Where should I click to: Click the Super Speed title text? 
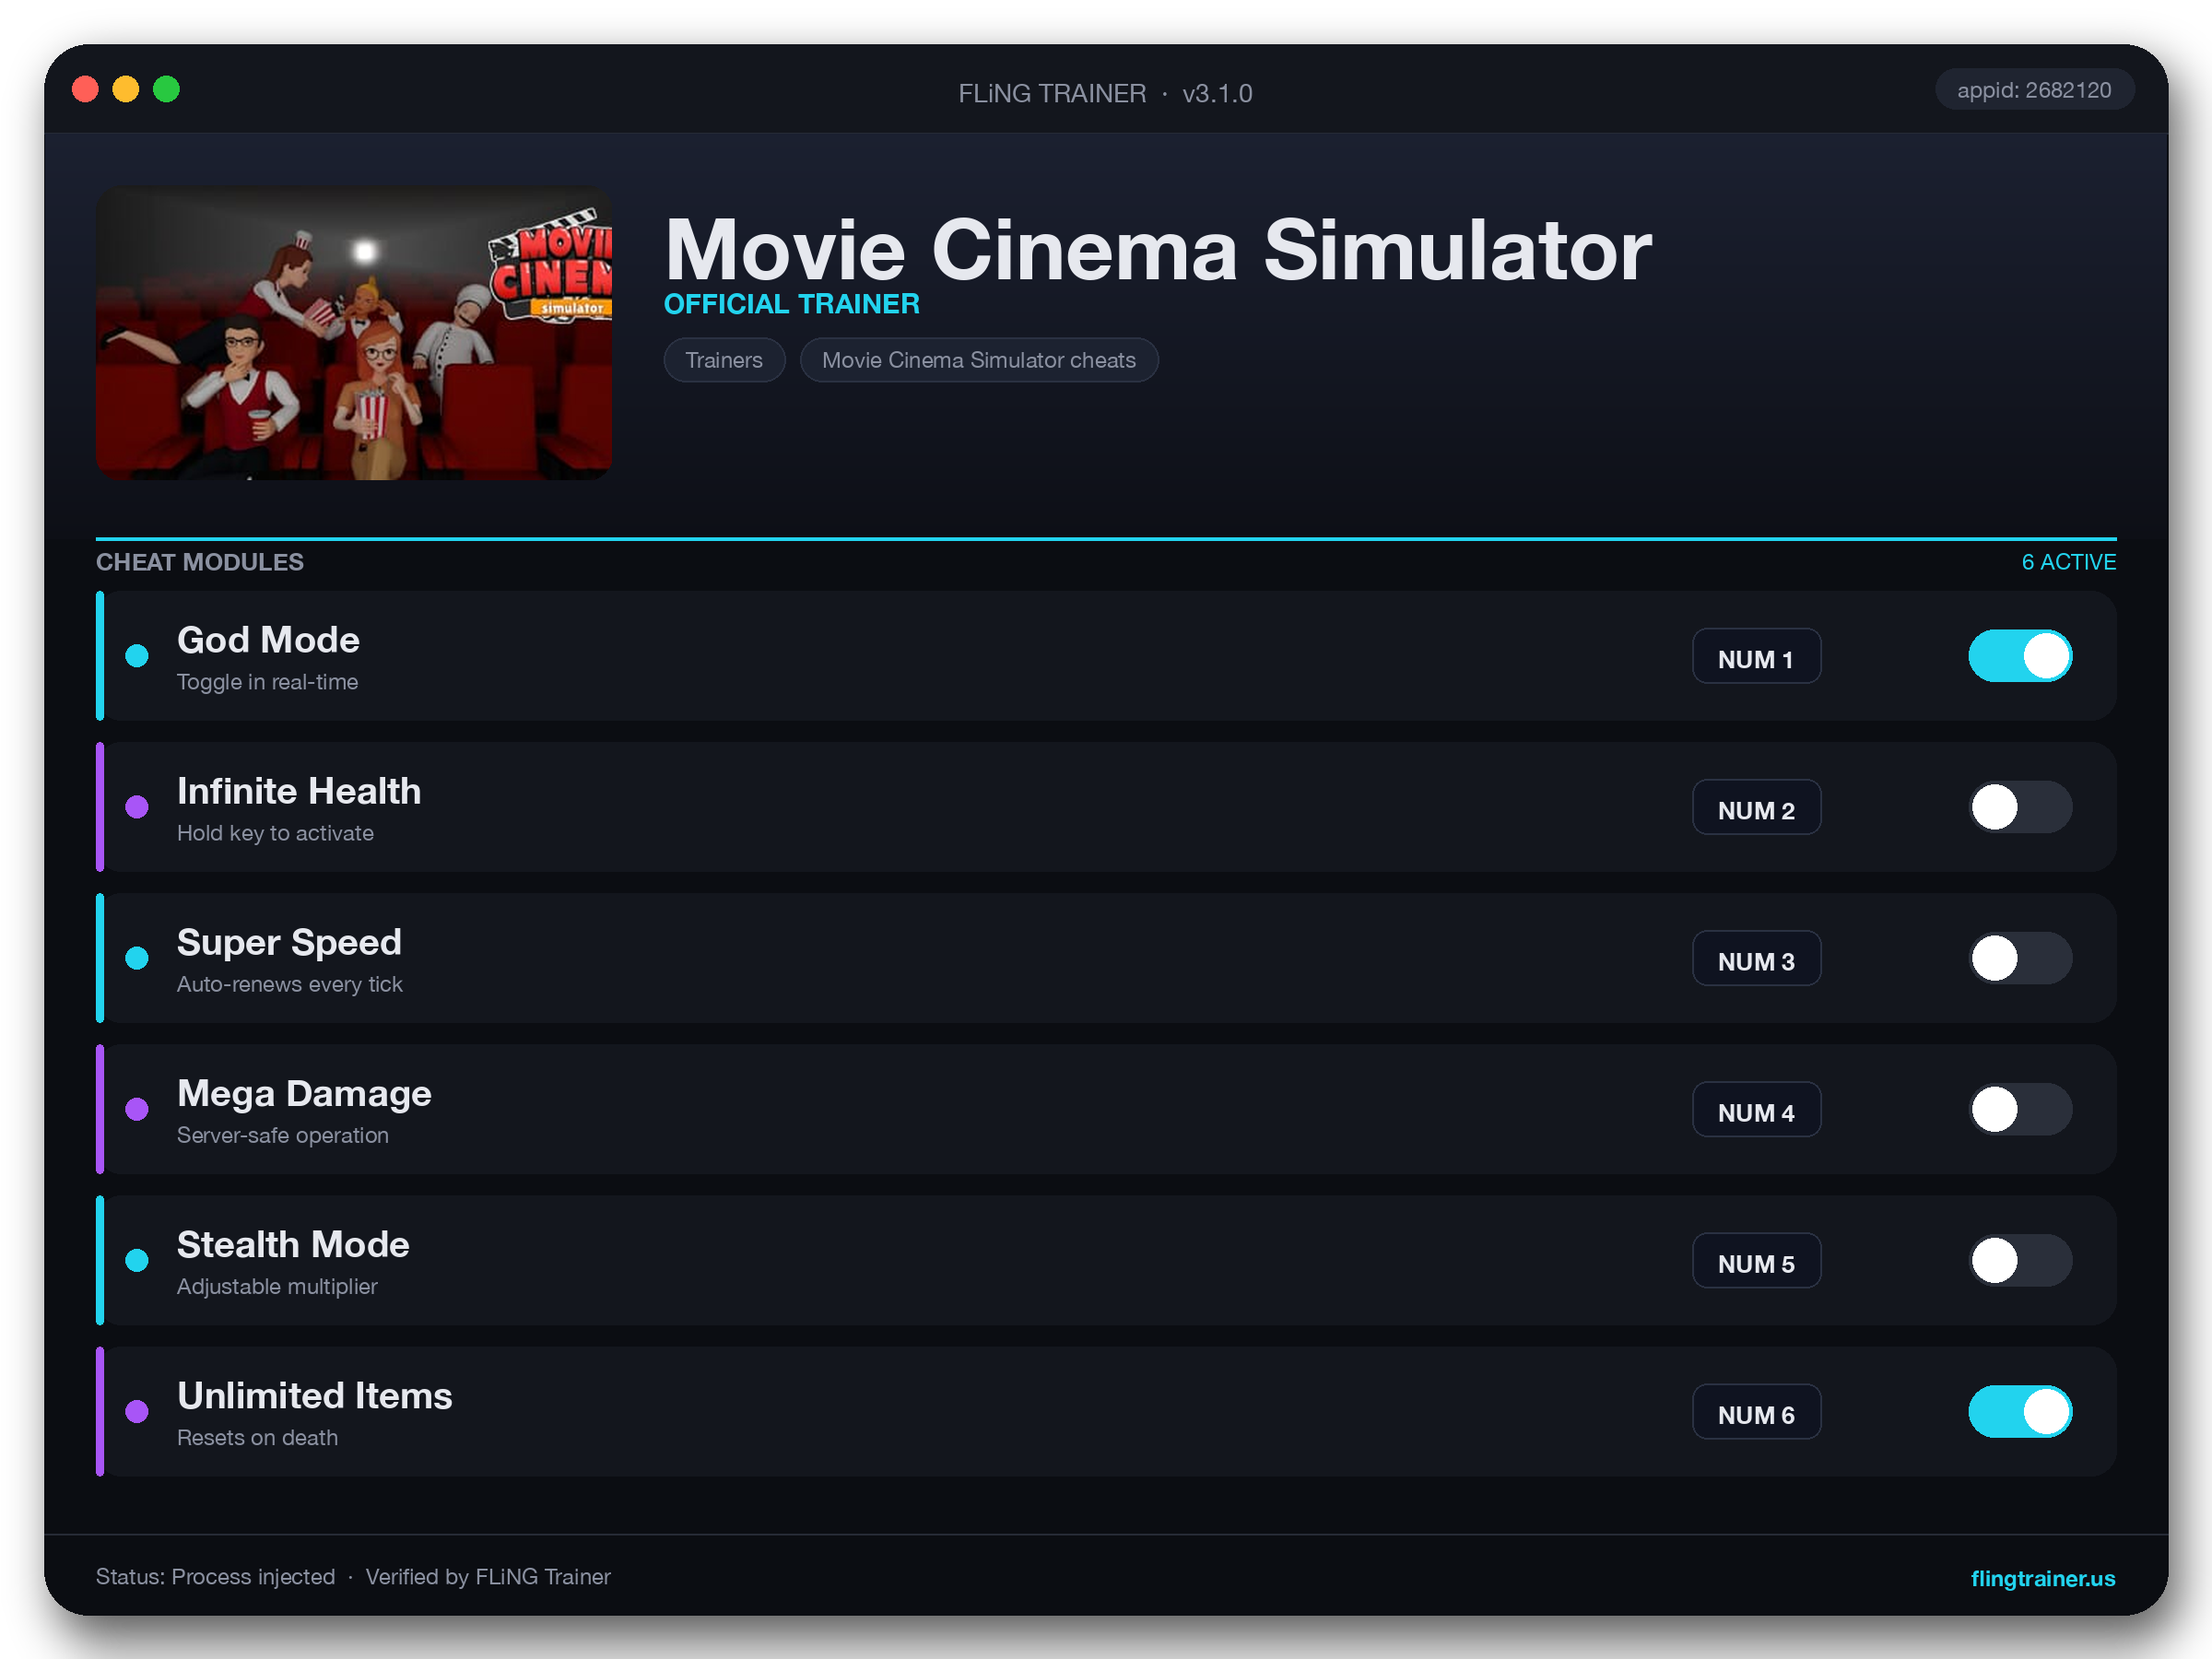coord(289,942)
